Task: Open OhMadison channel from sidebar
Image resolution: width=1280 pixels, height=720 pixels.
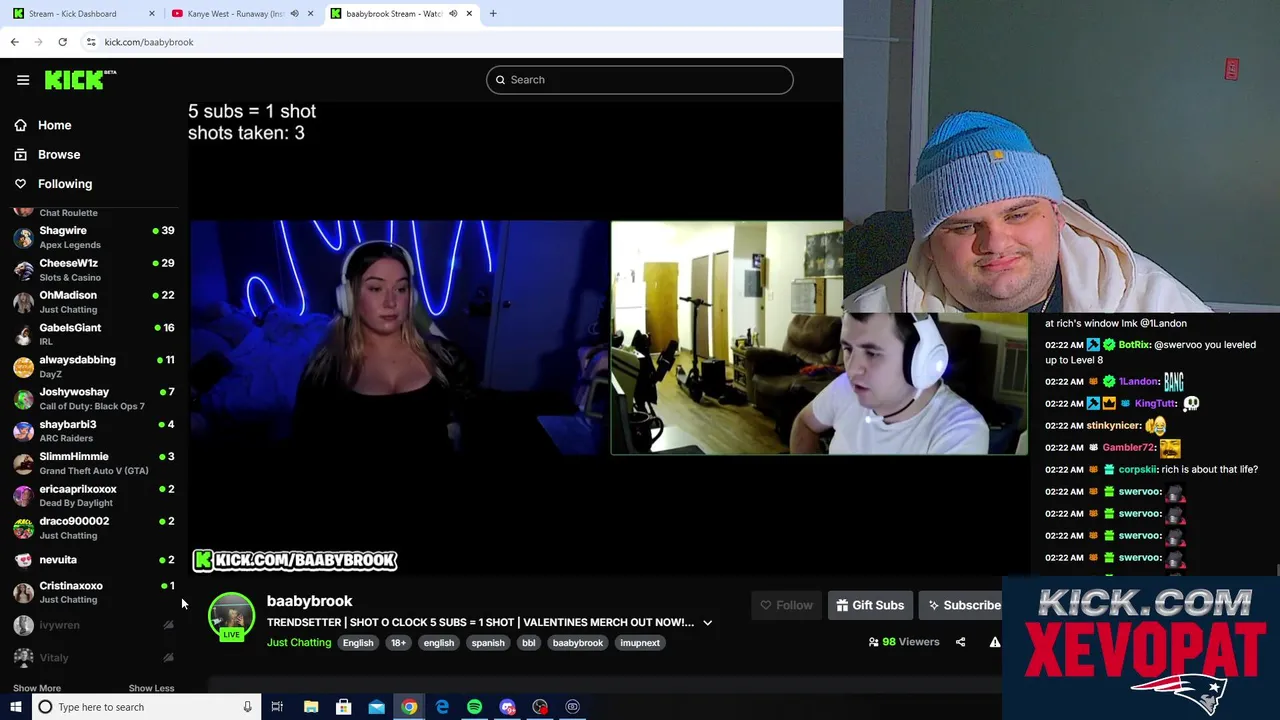Action: pos(93,302)
